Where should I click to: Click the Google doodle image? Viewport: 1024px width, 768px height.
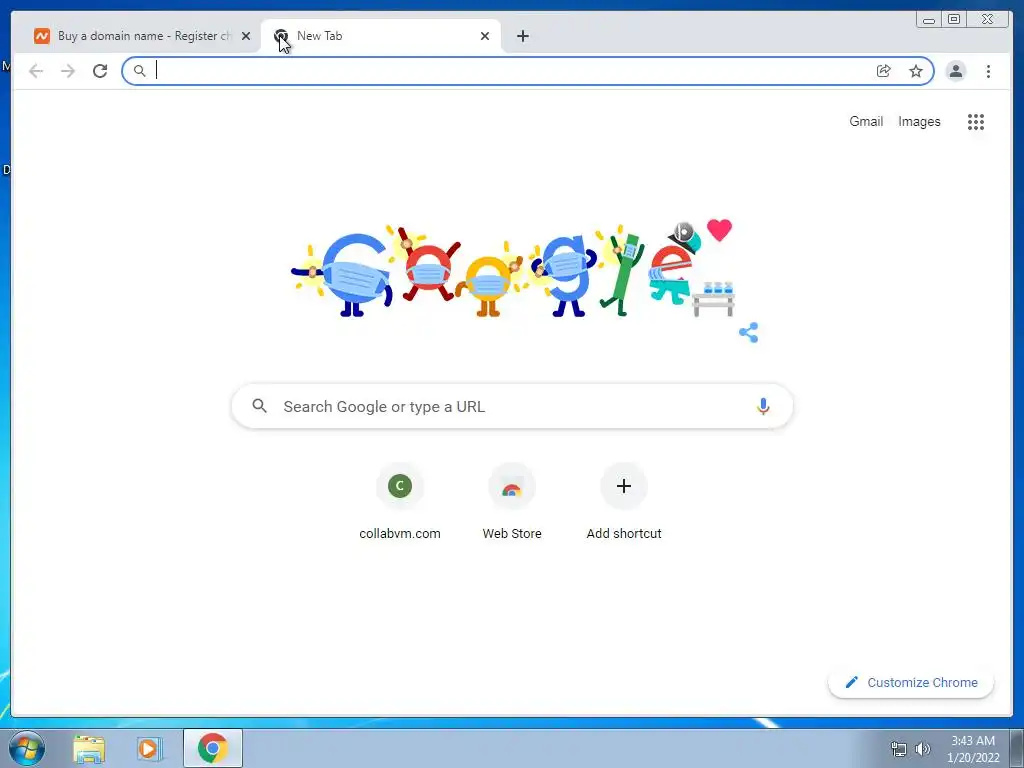[512, 269]
